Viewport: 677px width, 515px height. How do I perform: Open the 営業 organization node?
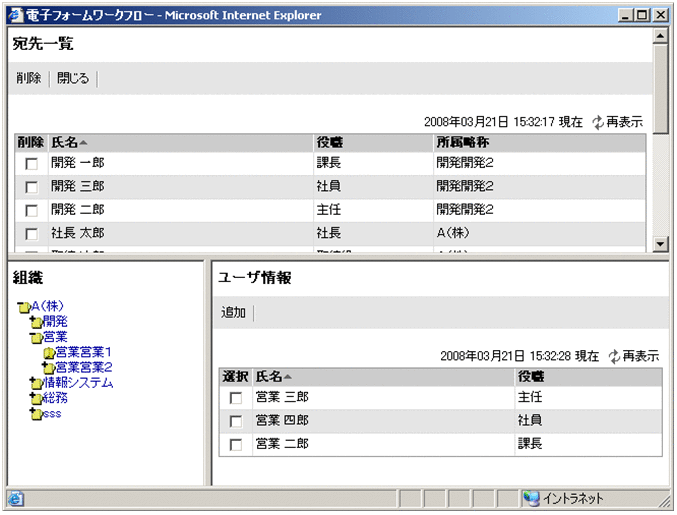pyautogui.click(x=55, y=337)
